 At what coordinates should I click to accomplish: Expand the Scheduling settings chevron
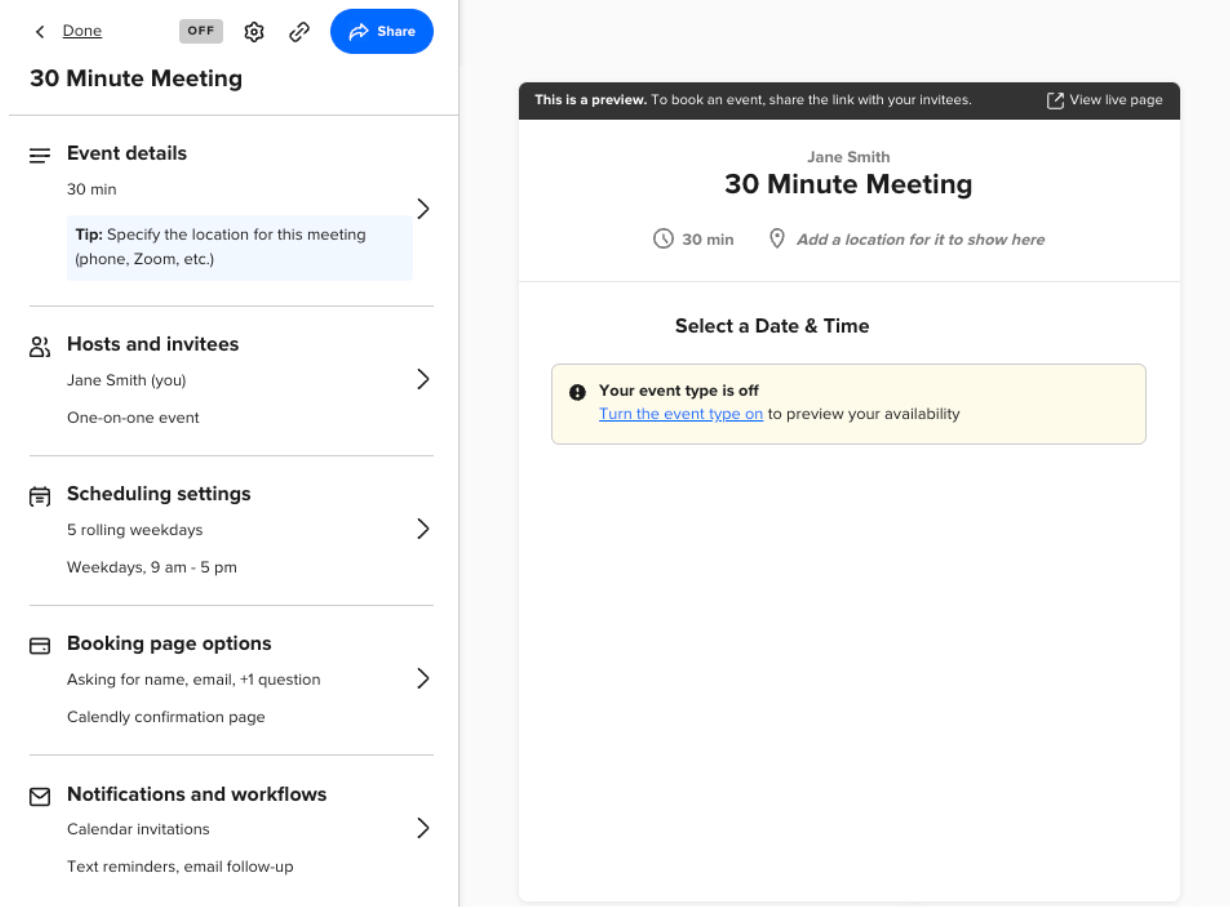(423, 529)
